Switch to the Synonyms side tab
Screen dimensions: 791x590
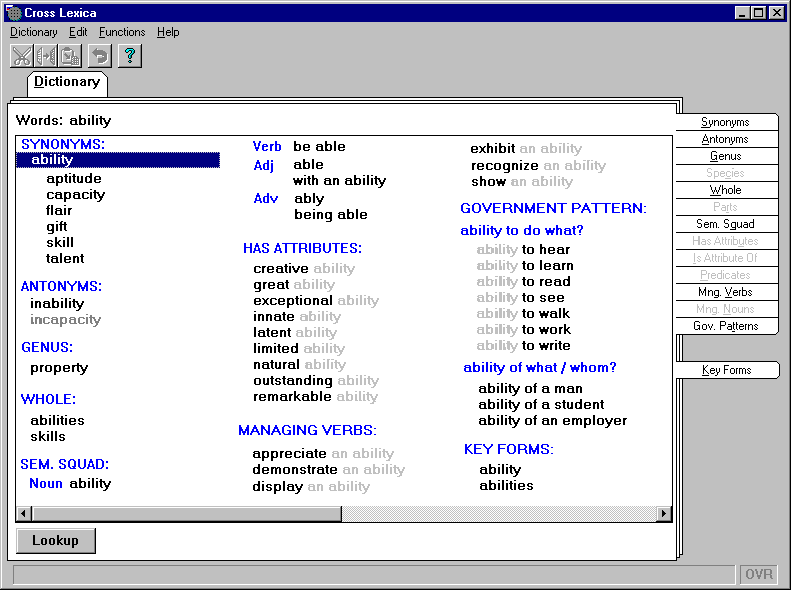725,122
